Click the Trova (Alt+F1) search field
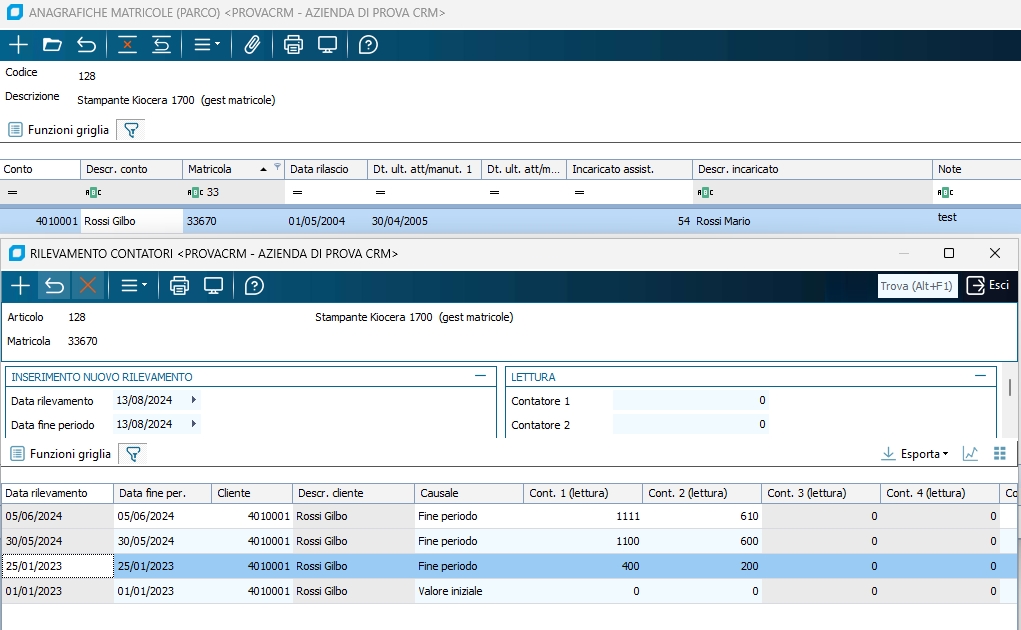 [x=917, y=286]
